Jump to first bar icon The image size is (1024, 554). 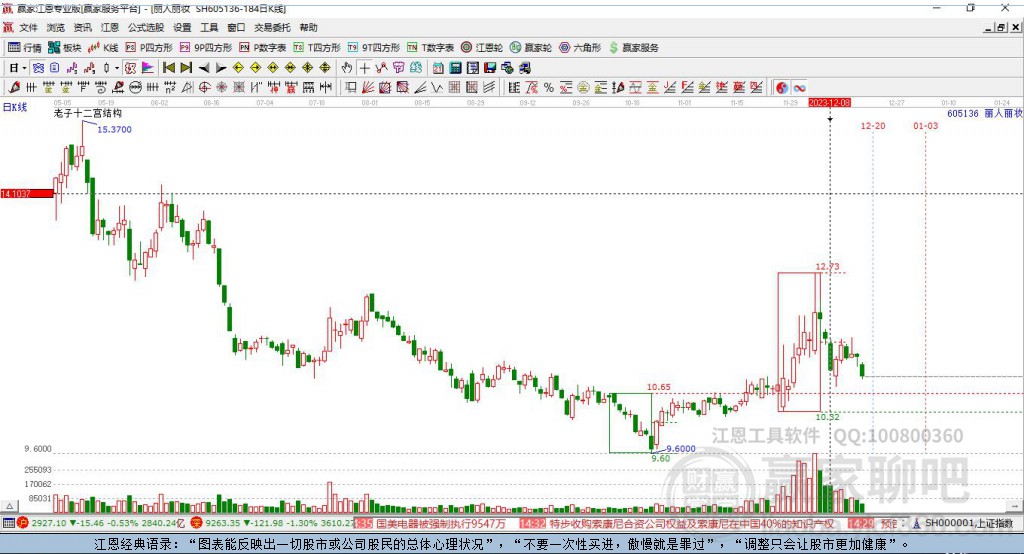(x=168, y=68)
